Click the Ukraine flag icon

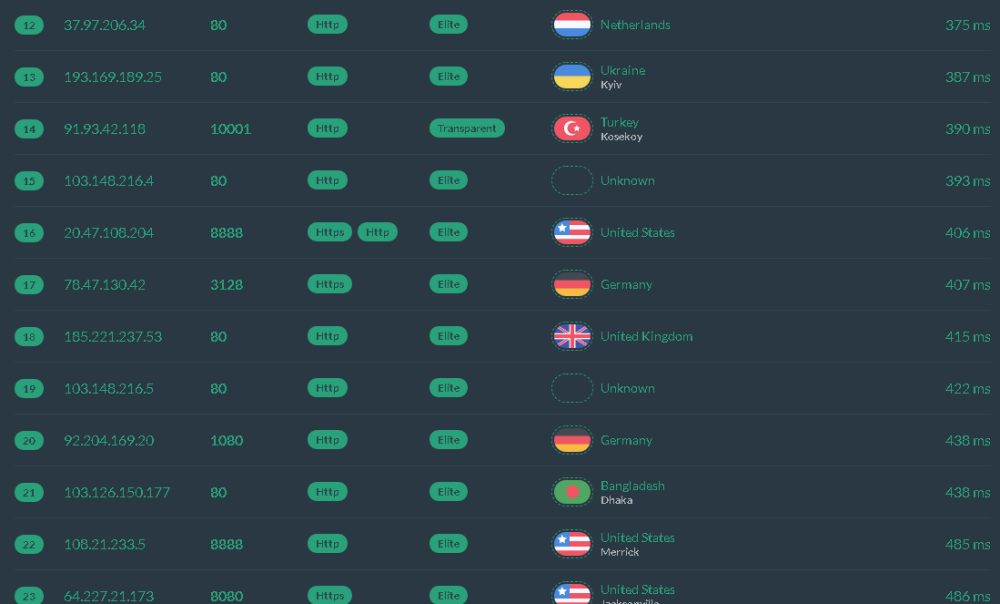[x=572, y=77]
